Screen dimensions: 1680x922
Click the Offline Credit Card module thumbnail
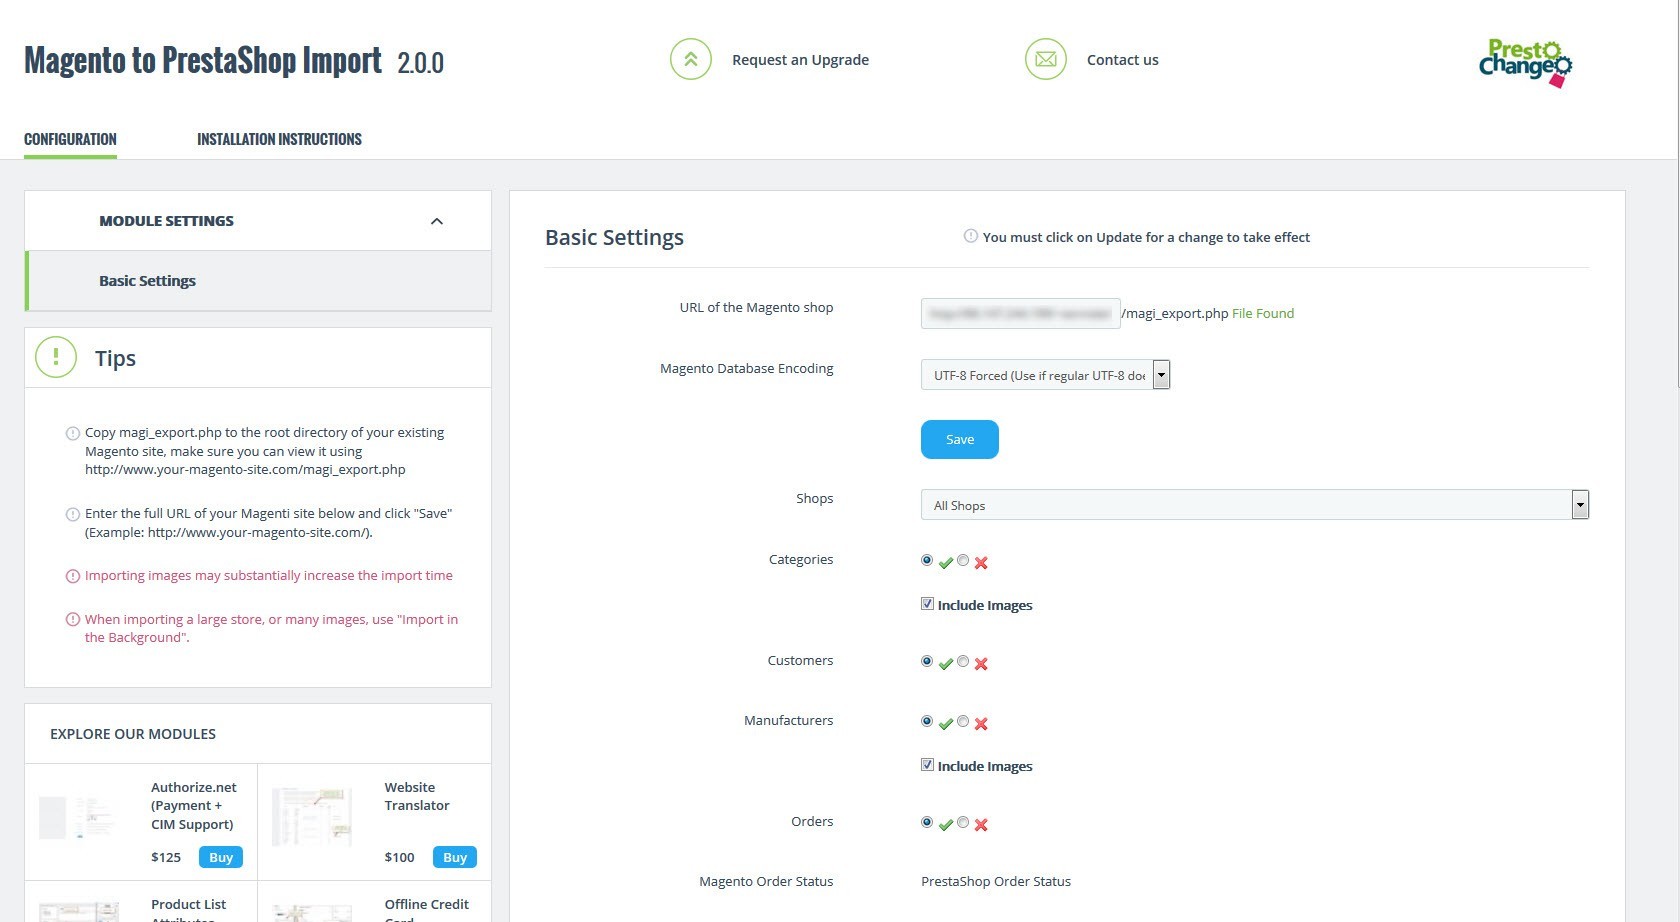pyautogui.click(x=312, y=913)
